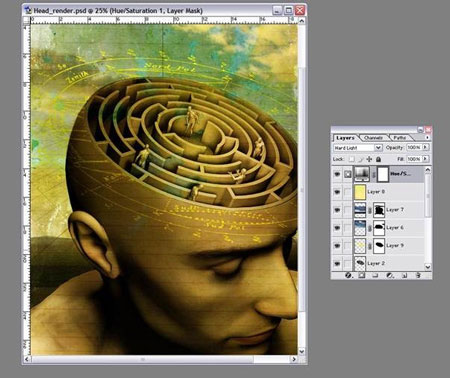Toggle visibility of Hue/Saturation adjustment layer

click(337, 174)
